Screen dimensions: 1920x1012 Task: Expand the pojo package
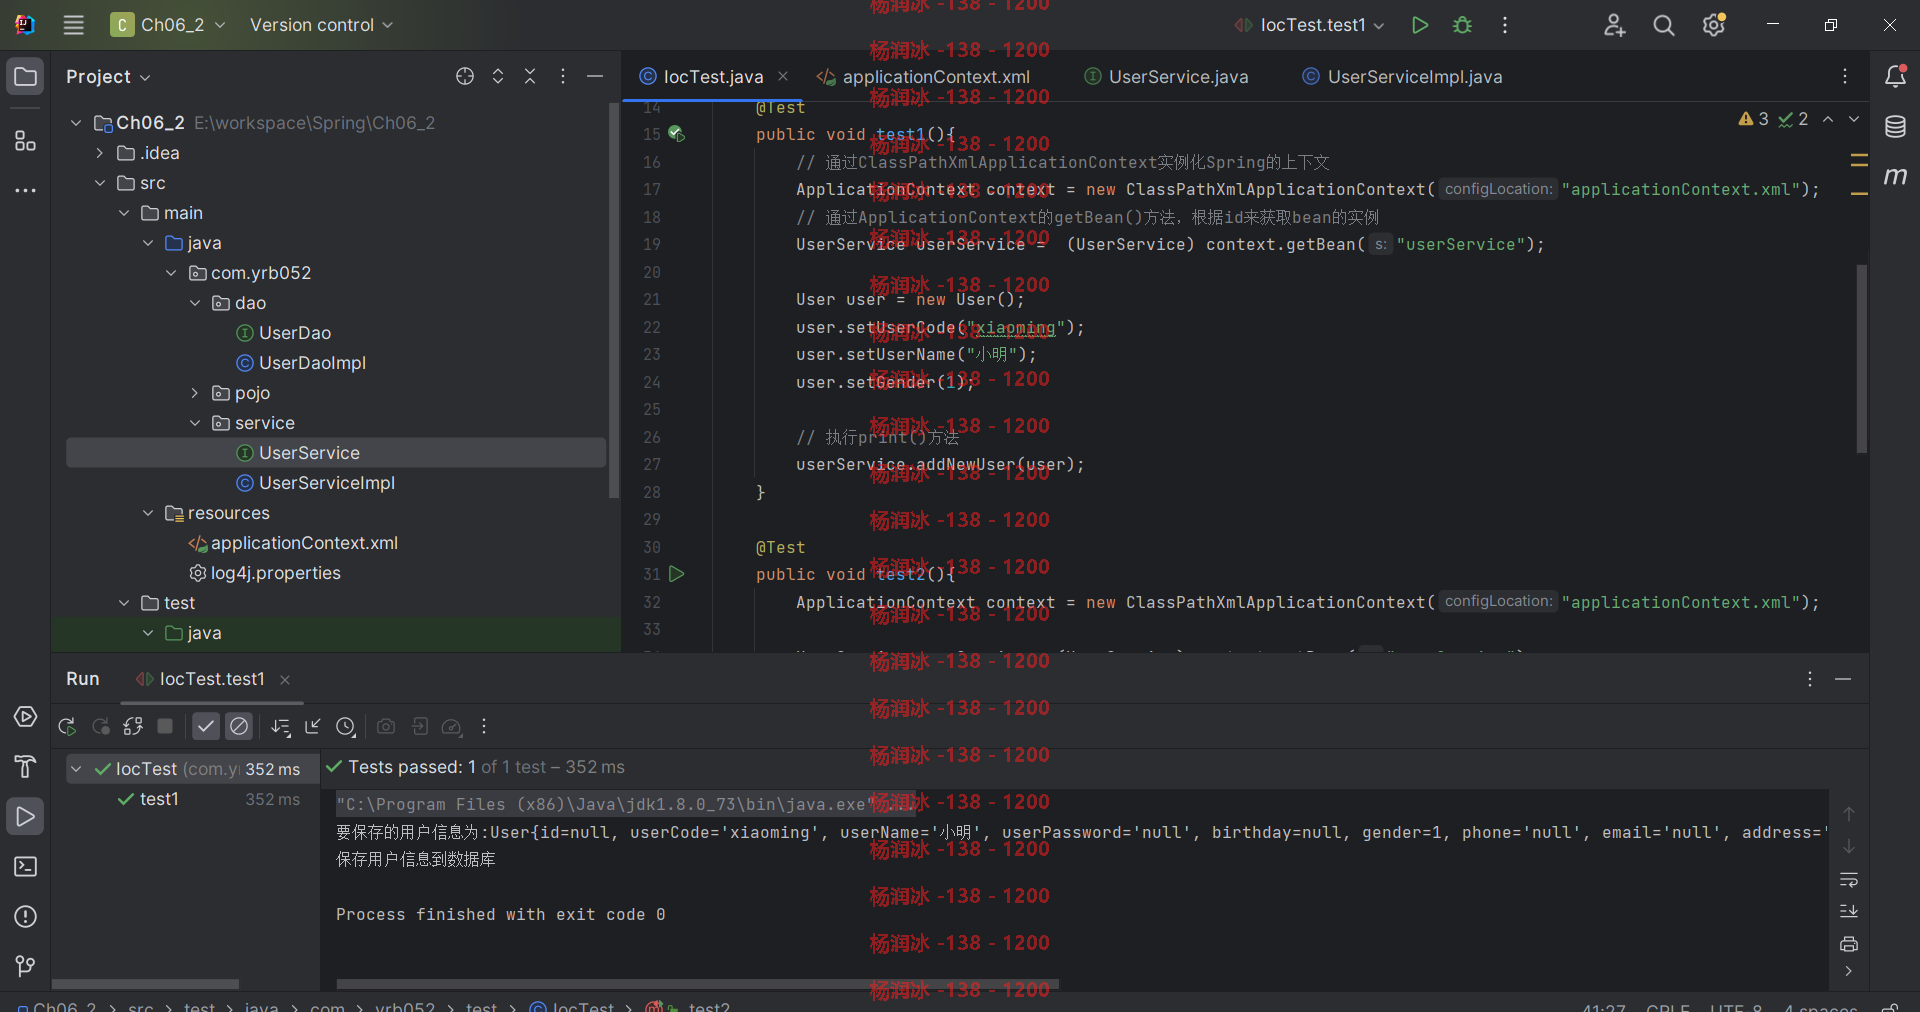(x=195, y=393)
